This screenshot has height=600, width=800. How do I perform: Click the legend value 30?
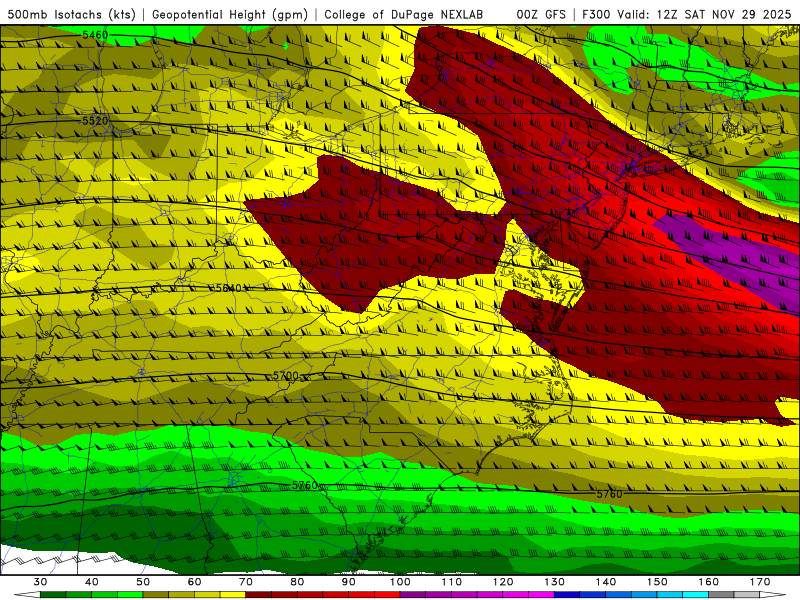(40, 582)
